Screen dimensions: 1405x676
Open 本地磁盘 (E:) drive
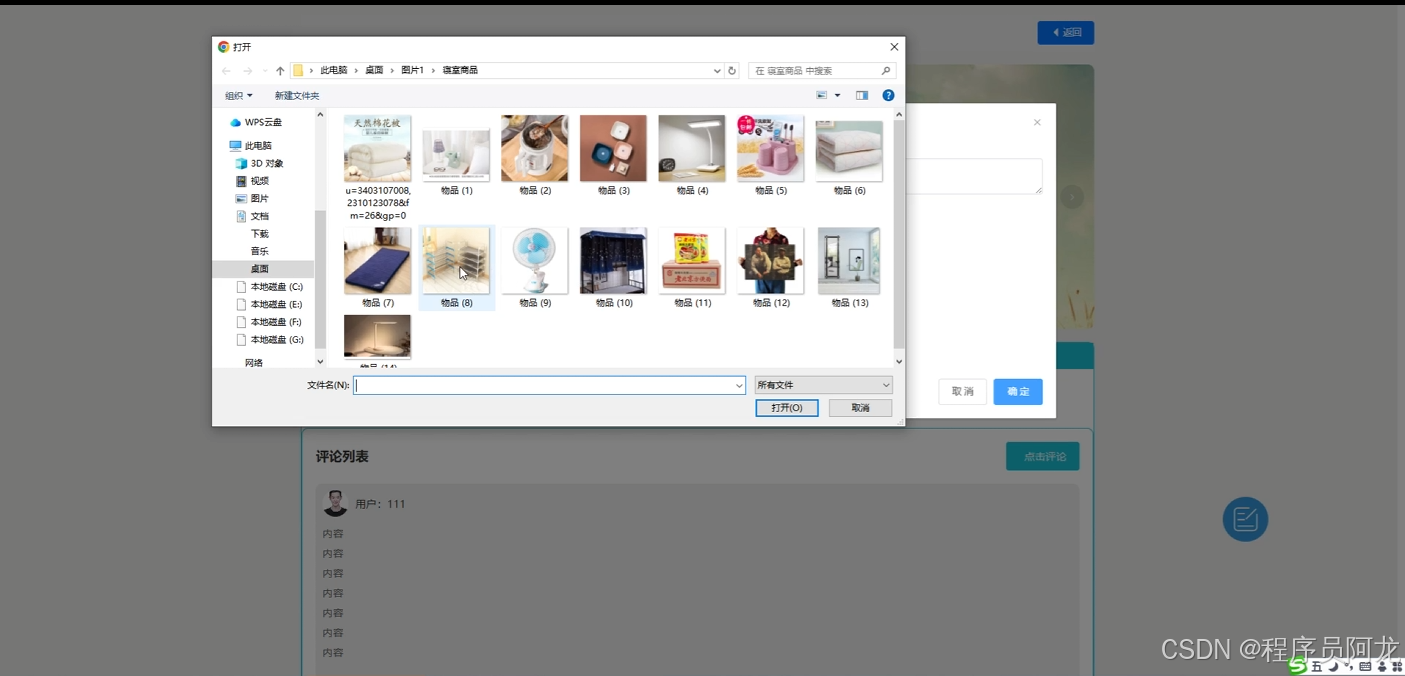pyautogui.click(x=269, y=304)
